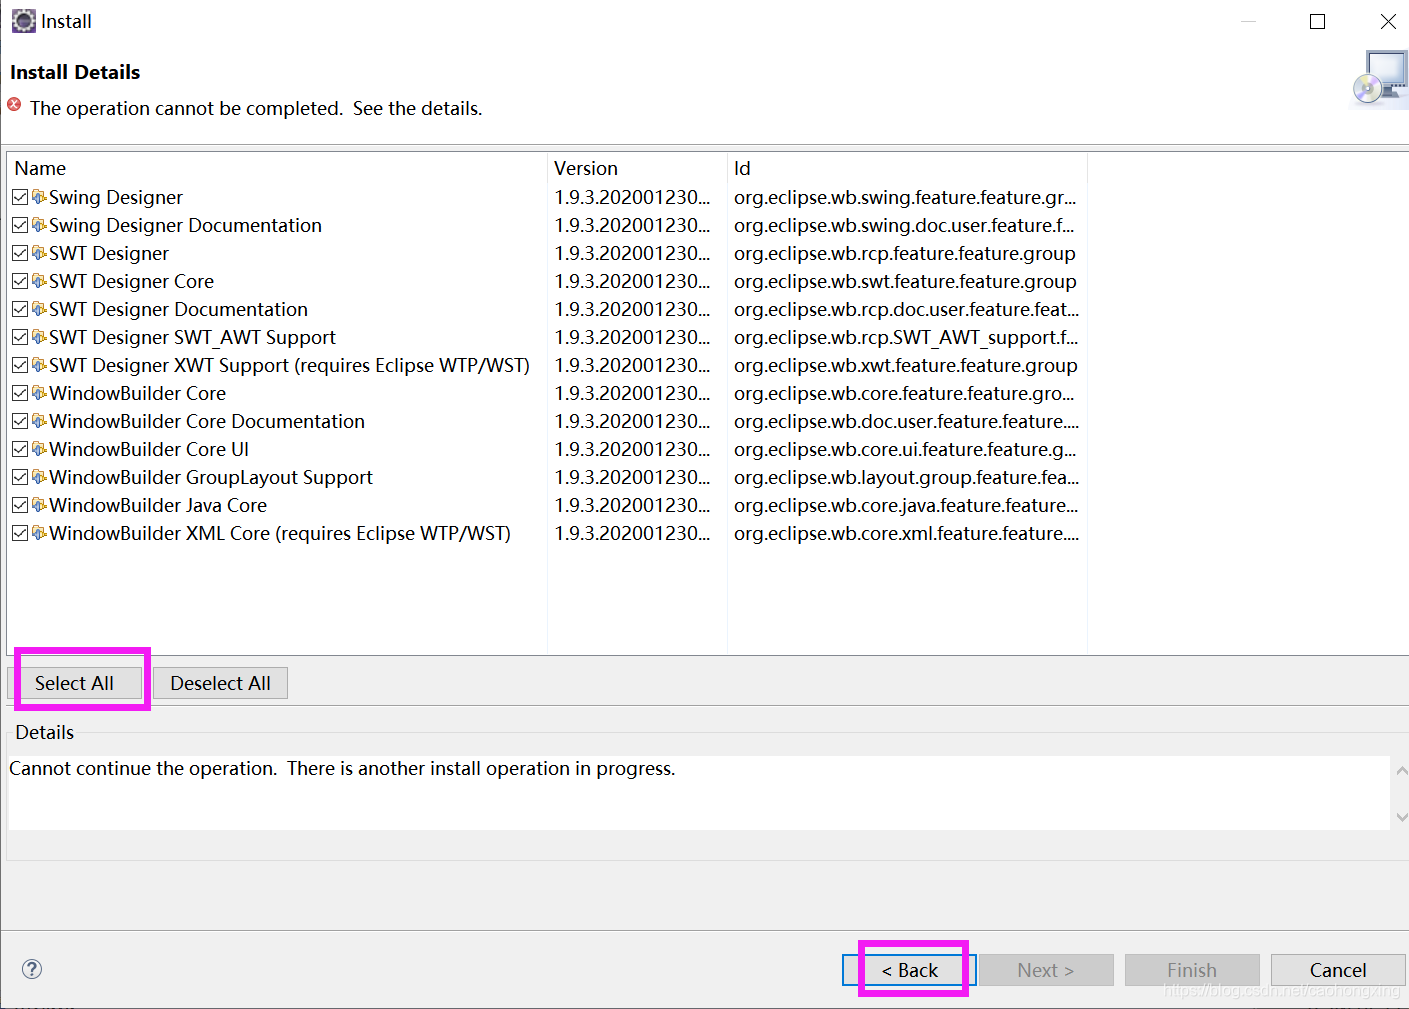Click the install wizard banner image
The image size is (1409, 1009).
point(1379,79)
